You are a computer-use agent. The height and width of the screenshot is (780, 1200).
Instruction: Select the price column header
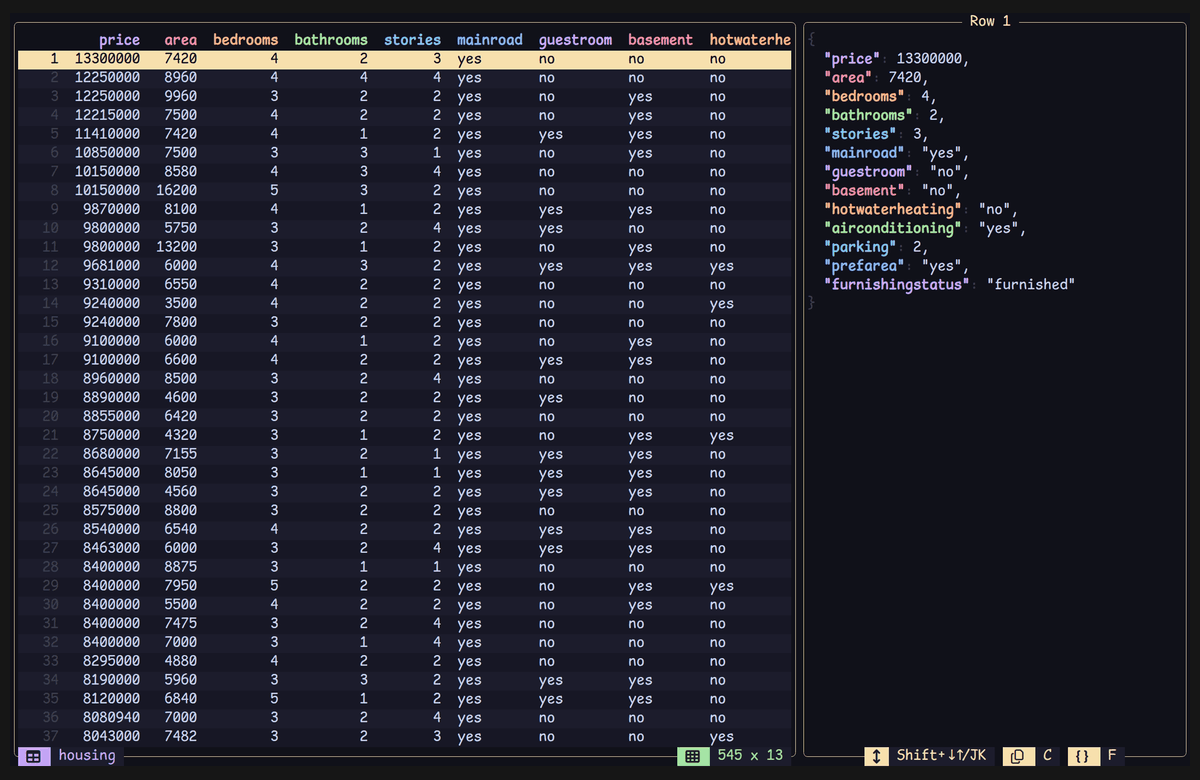(119, 40)
